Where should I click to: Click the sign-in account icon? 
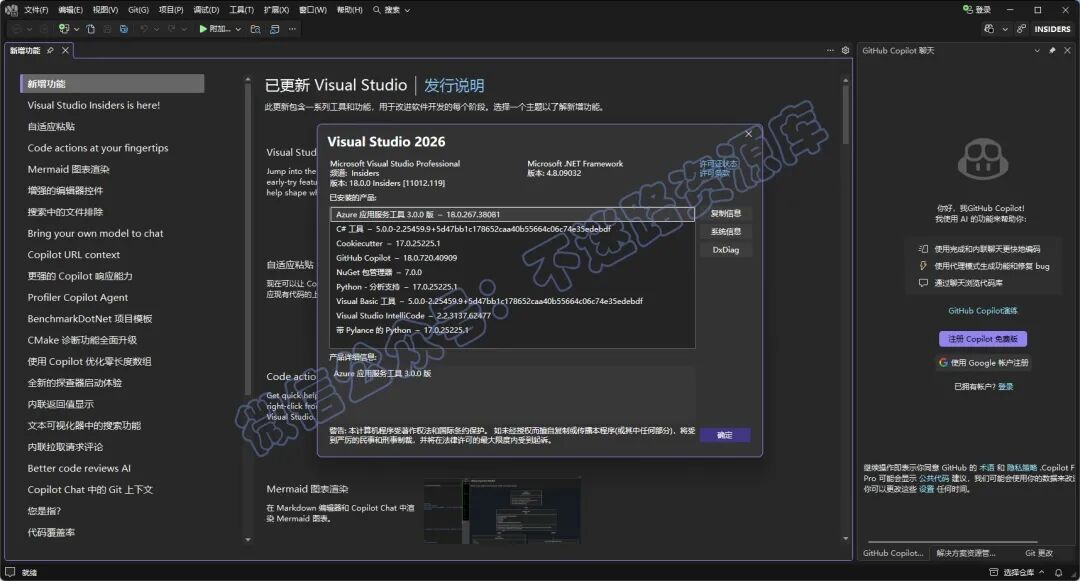coord(968,10)
